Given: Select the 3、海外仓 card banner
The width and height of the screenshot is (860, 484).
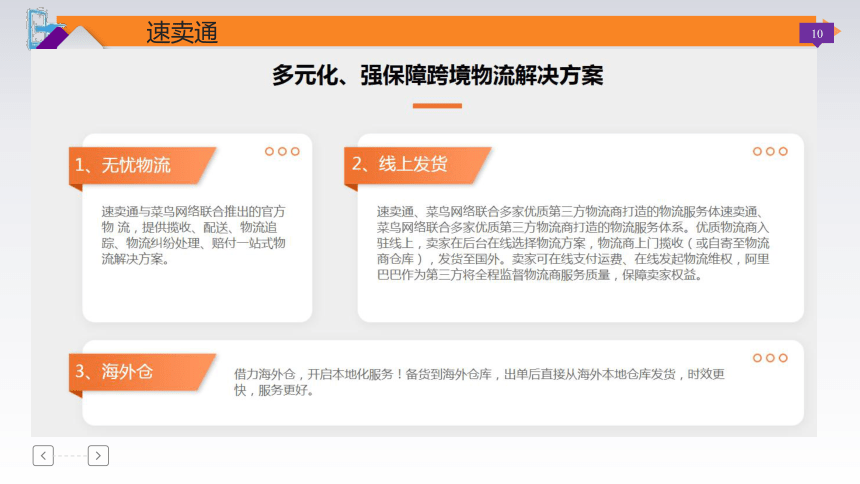Looking at the screenshot, I should pos(142,372).
